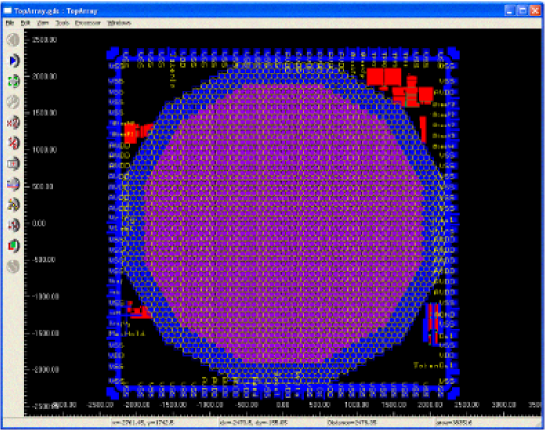
Task: Click the red and green overlapping squares icon
Action: pos(13,246)
